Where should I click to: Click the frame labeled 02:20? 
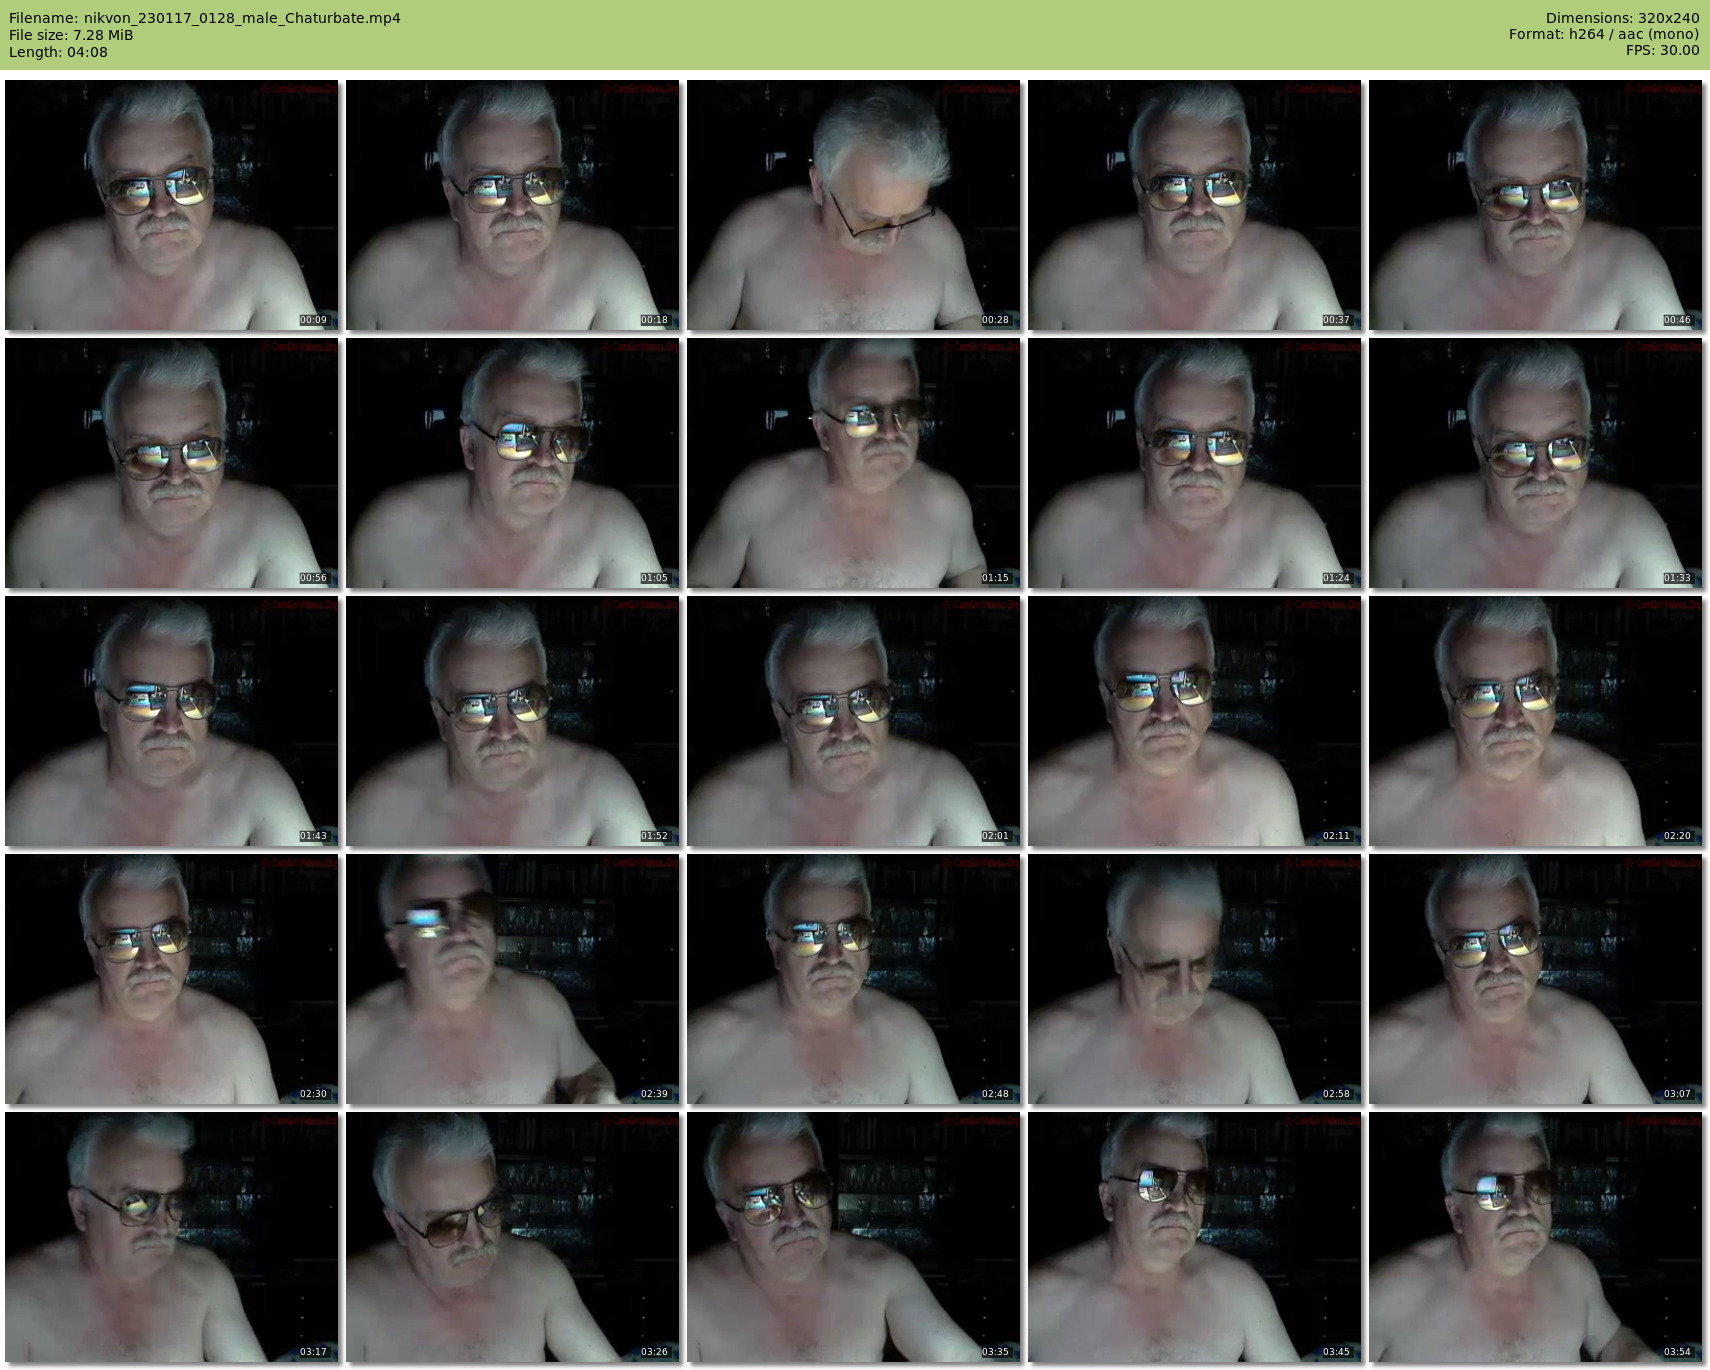(x=1535, y=721)
